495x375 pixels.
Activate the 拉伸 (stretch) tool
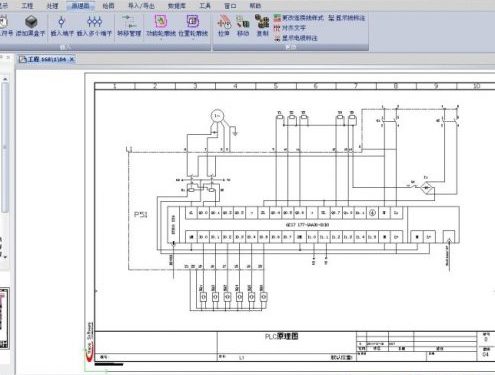tap(224, 25)
